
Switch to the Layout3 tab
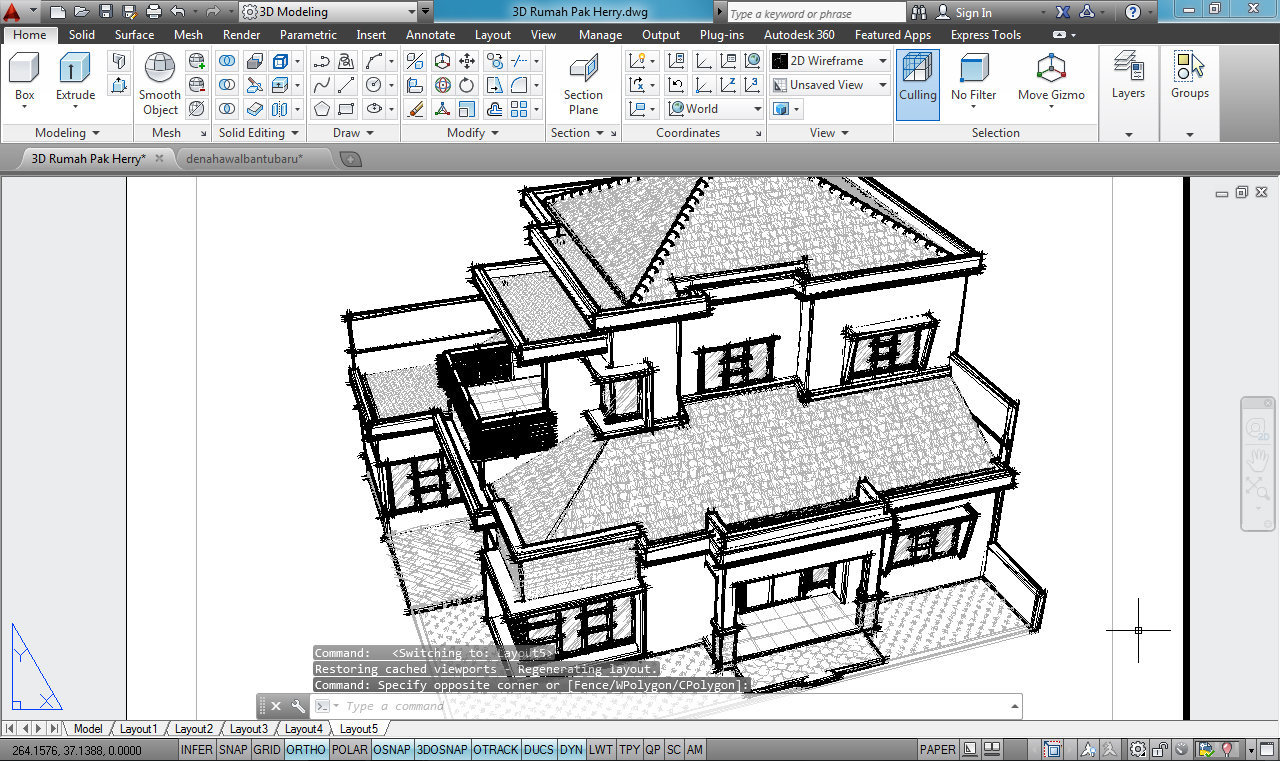click(x=249, y=729)
